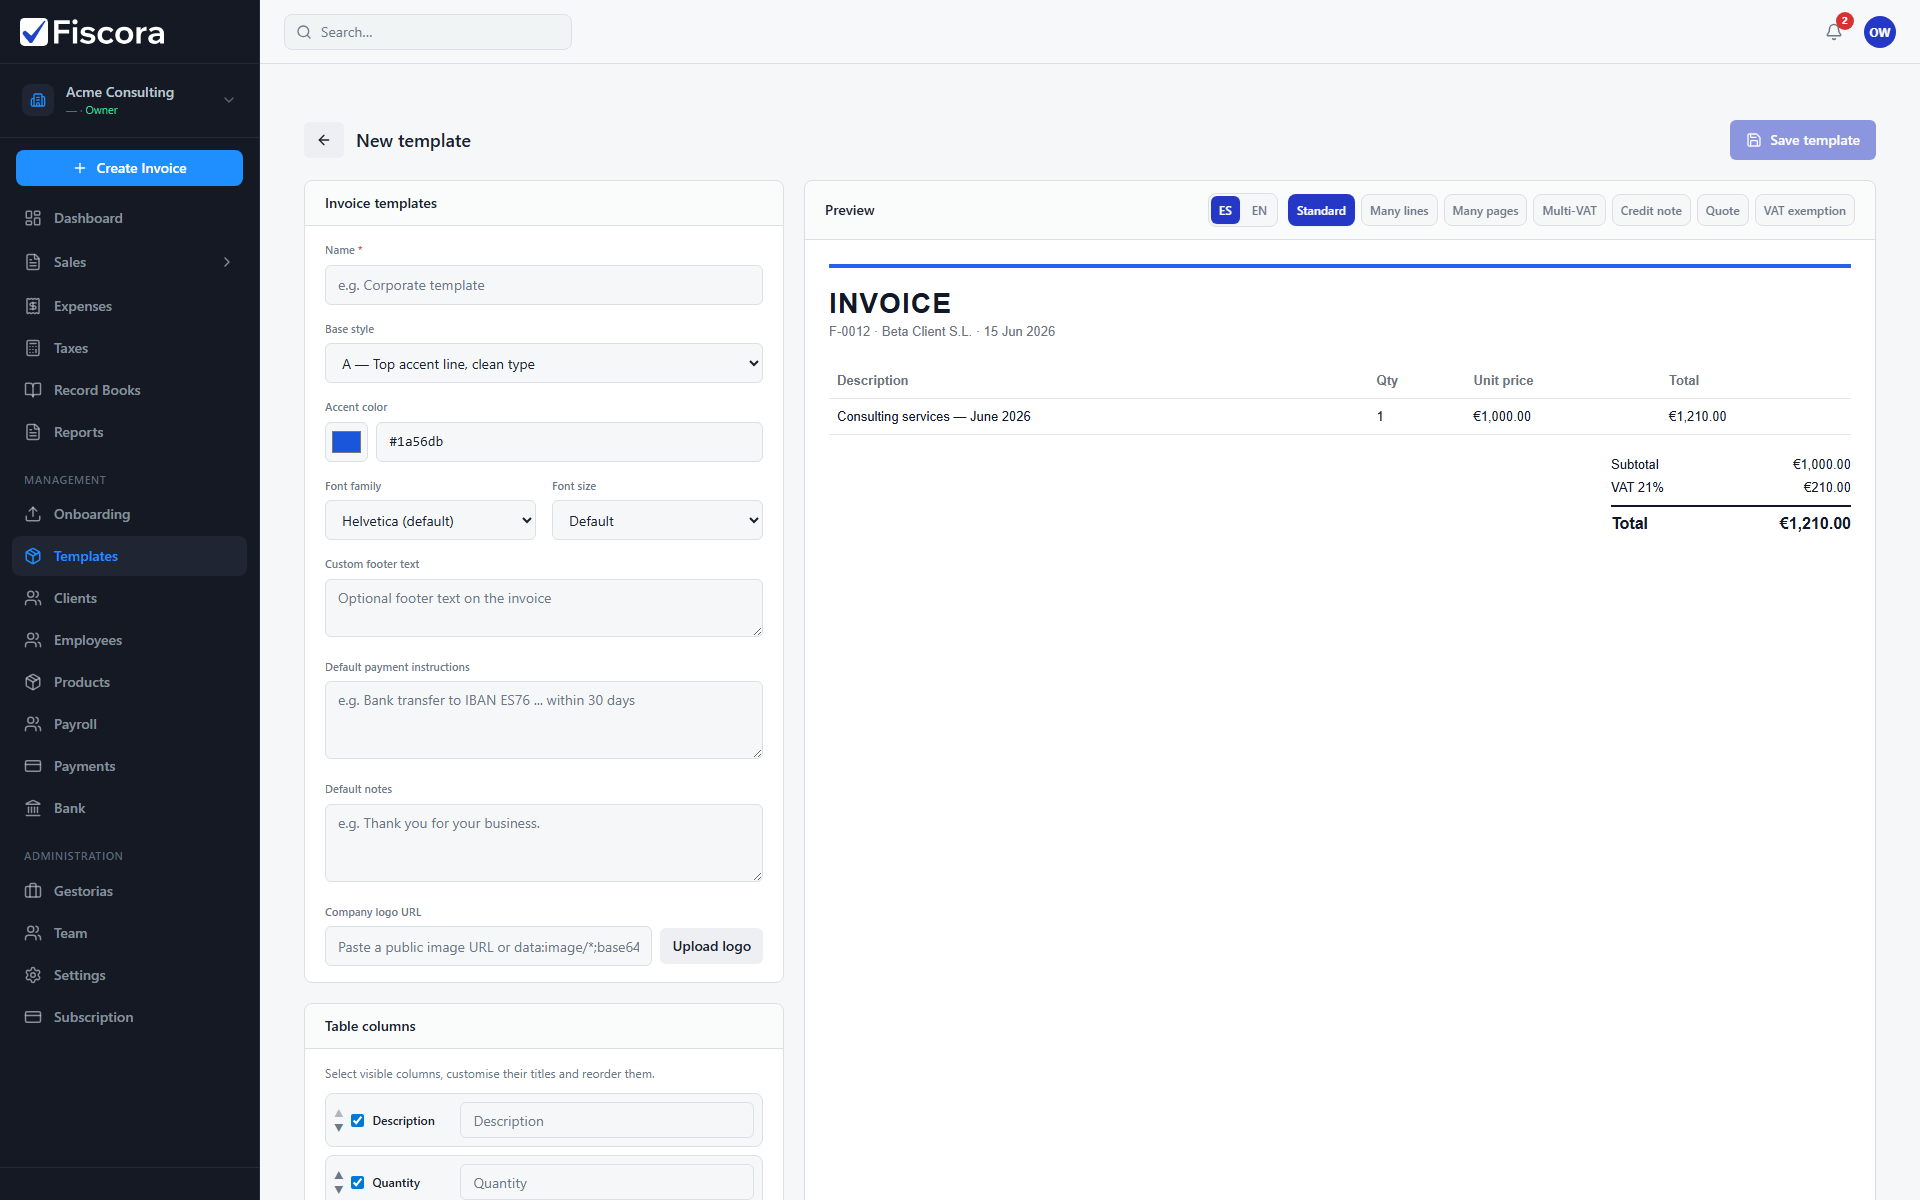
Task: Switch preview language to EN
Action: pos(1259,211)
